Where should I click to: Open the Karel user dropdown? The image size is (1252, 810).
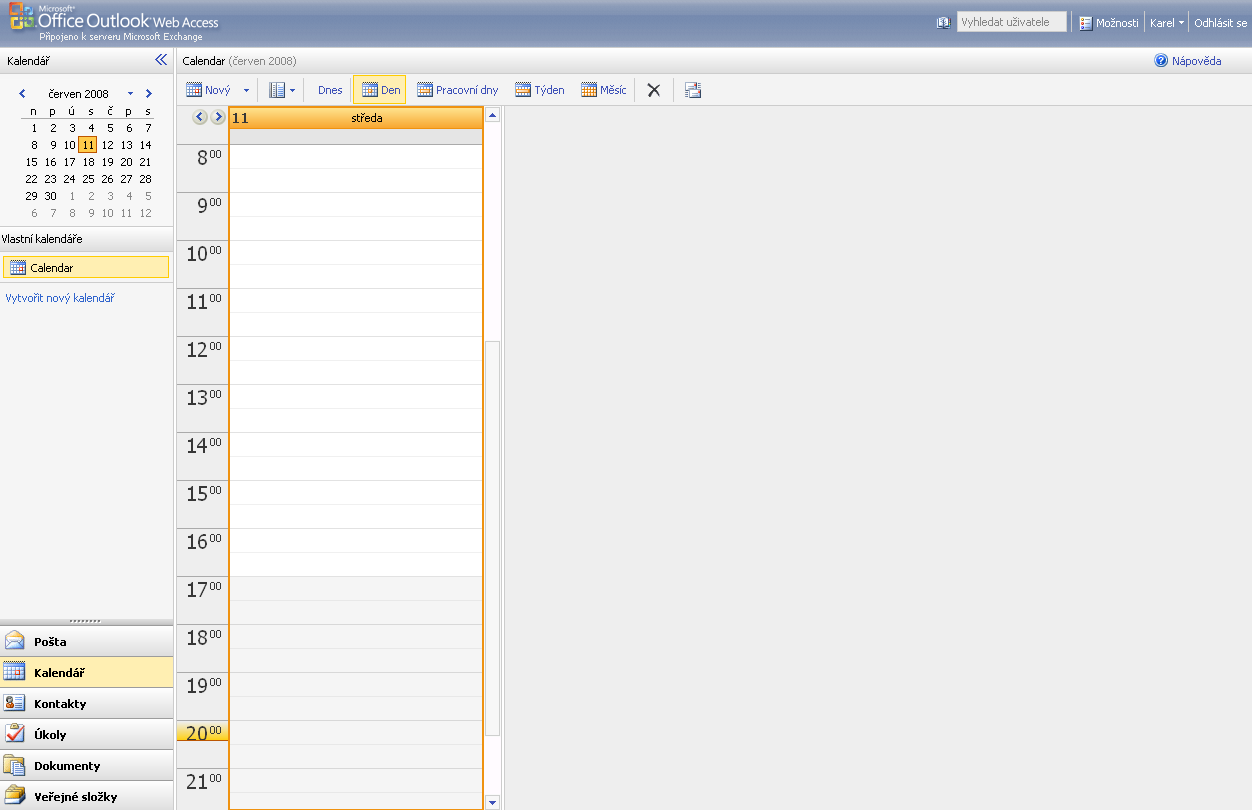pyautogui.click(x=1167, y=21)
